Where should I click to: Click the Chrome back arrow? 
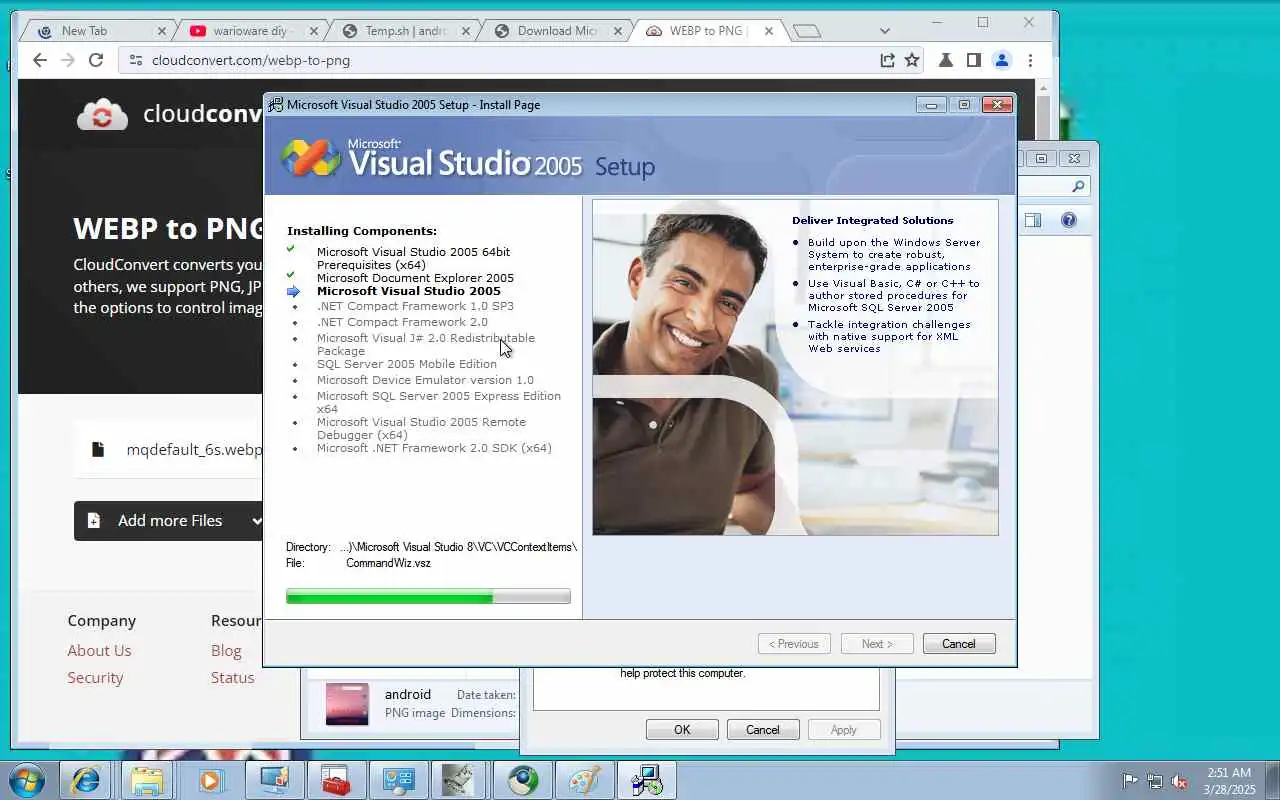[40, 60]
